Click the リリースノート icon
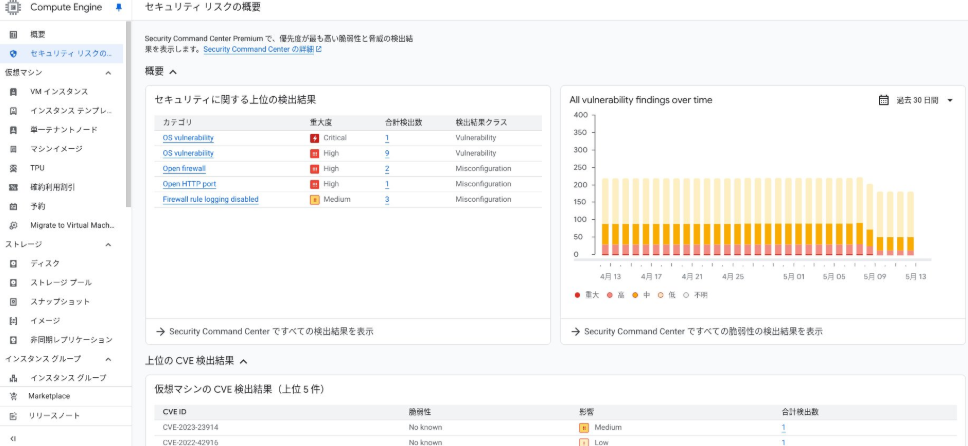 [14, 416]
